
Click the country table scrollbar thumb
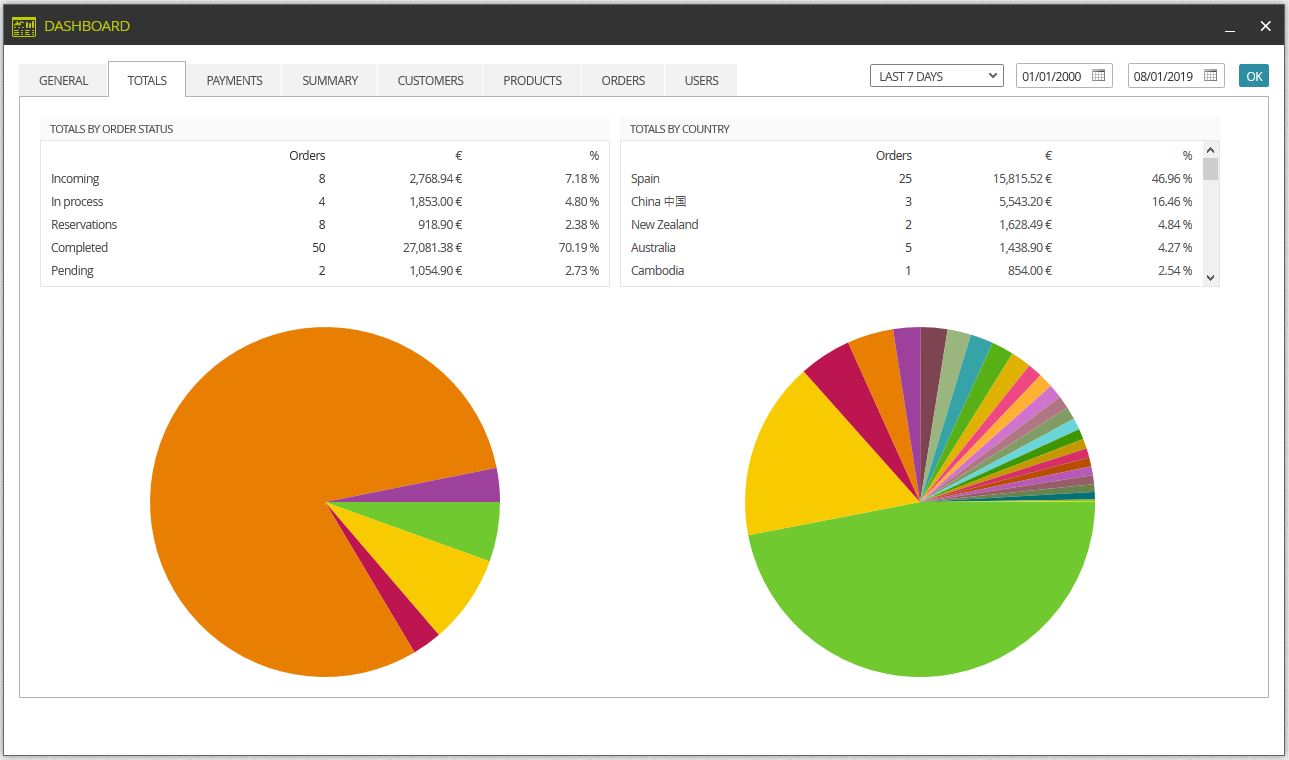coord(1211,169)
